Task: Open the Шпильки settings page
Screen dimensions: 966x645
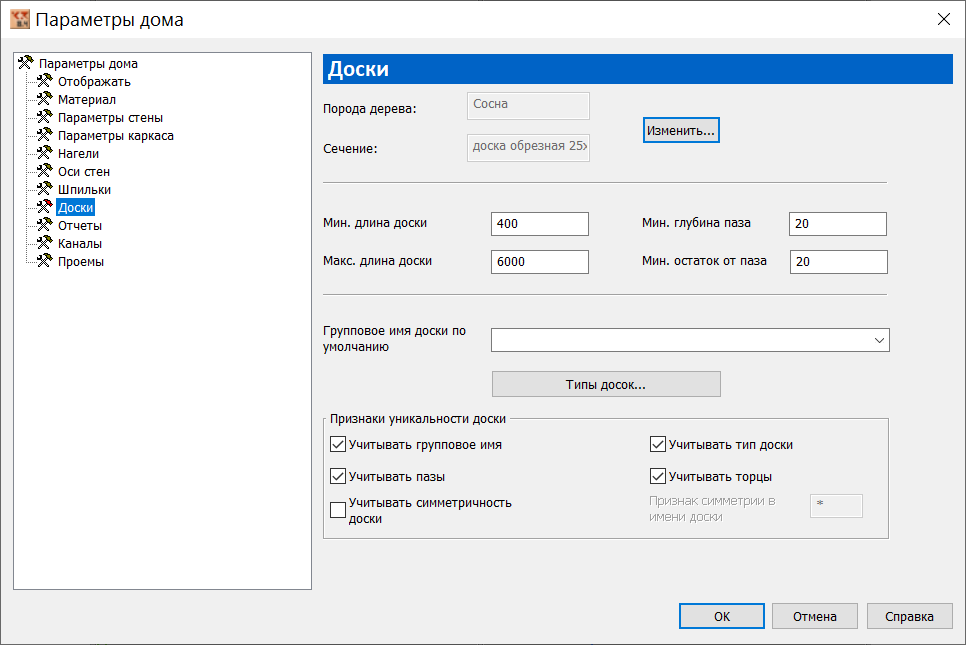Action: pos(84,189)
